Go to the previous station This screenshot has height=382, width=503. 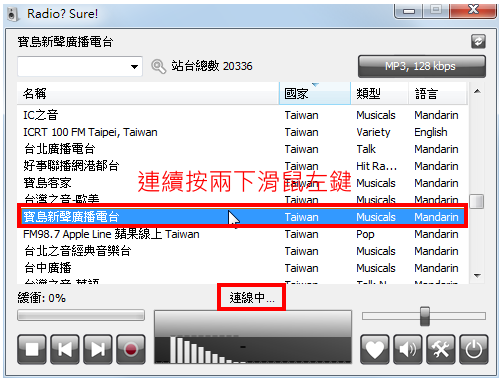(65, 349)
